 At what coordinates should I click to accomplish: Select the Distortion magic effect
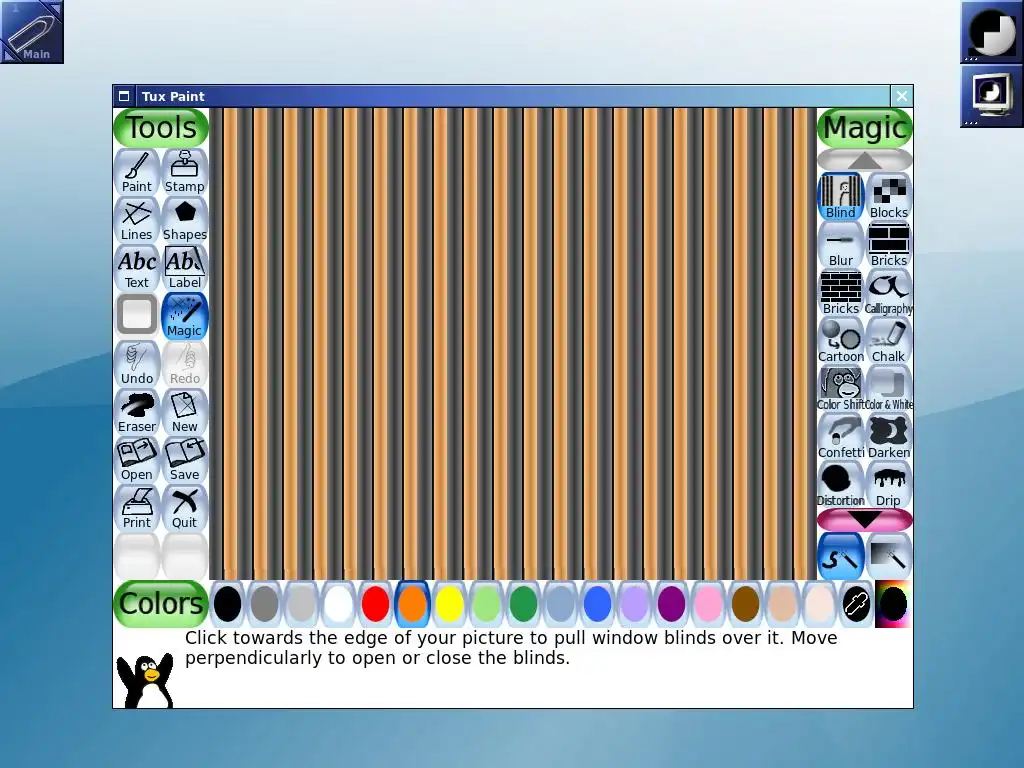[x=840, y=485]
